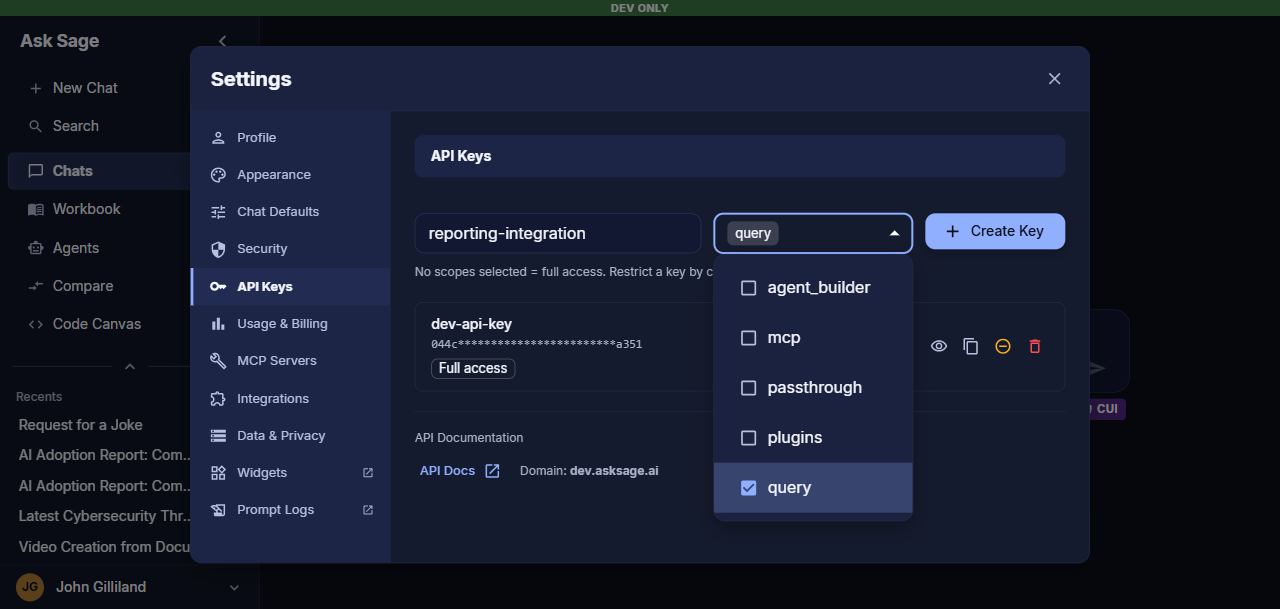The width and height of the screenshot is (1280, 609).
Task: Click the Appearance palette icon
Action: pos(218,175)
